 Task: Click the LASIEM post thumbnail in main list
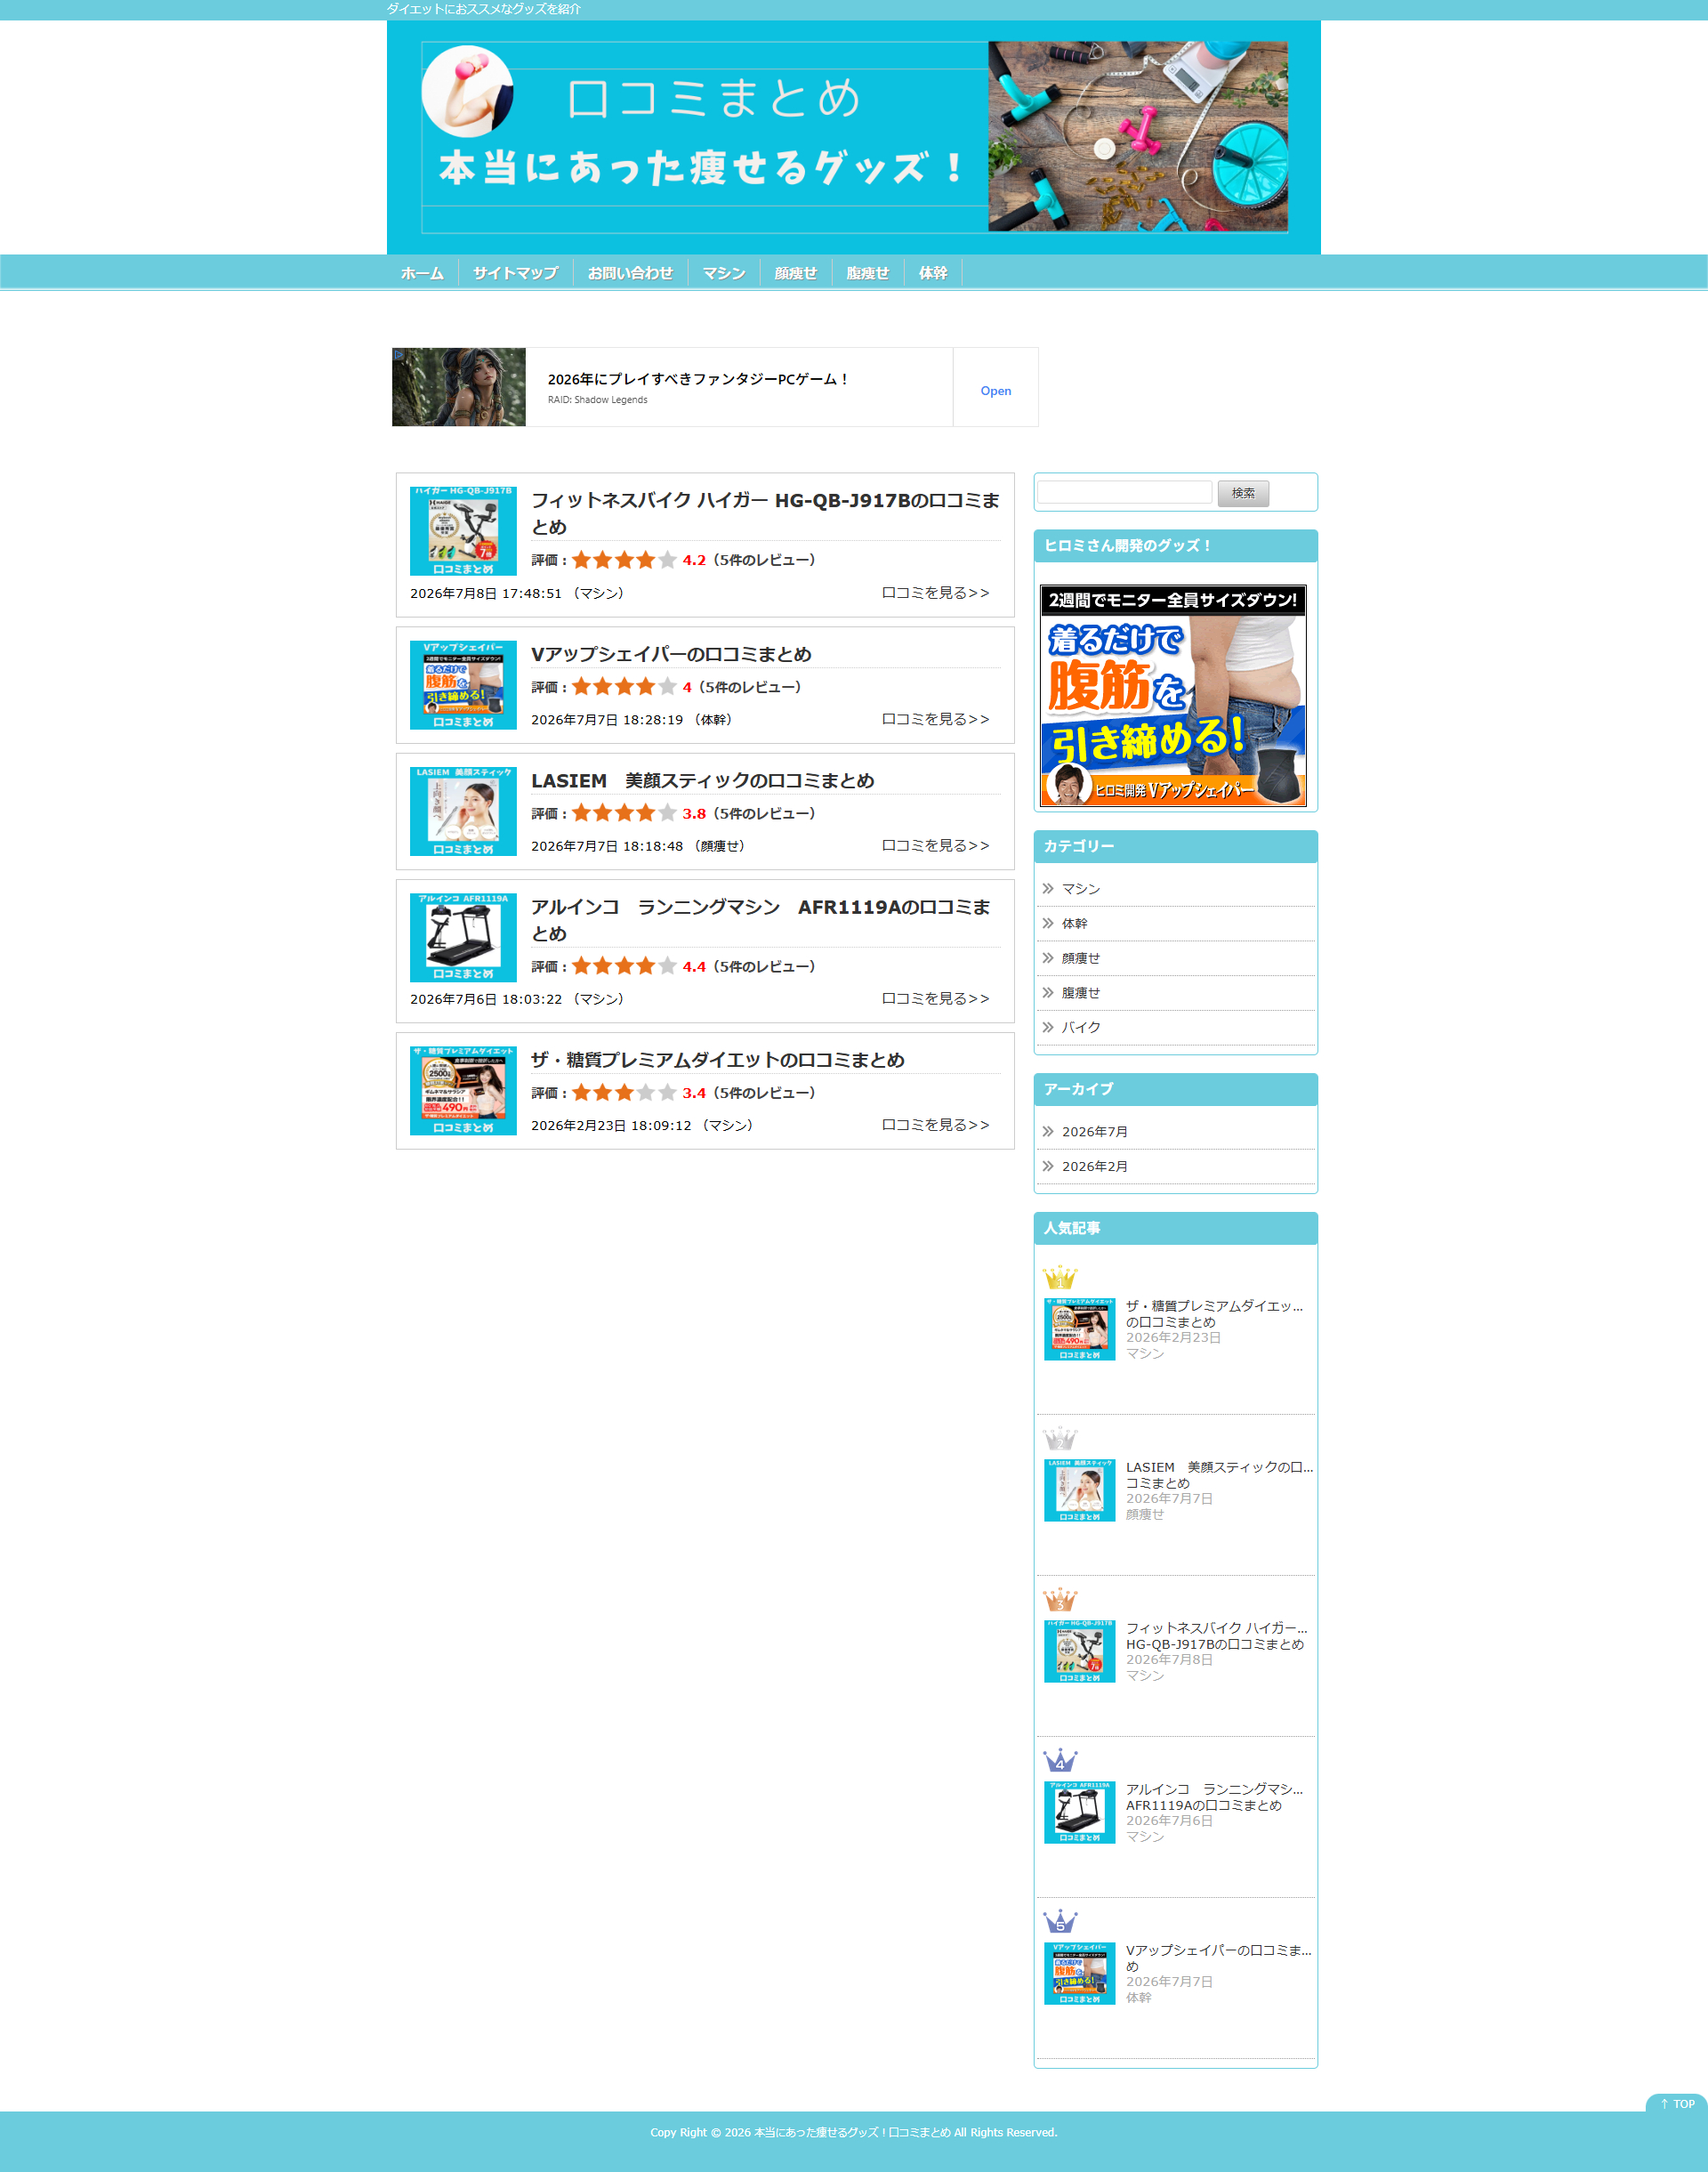coord(463,811)
